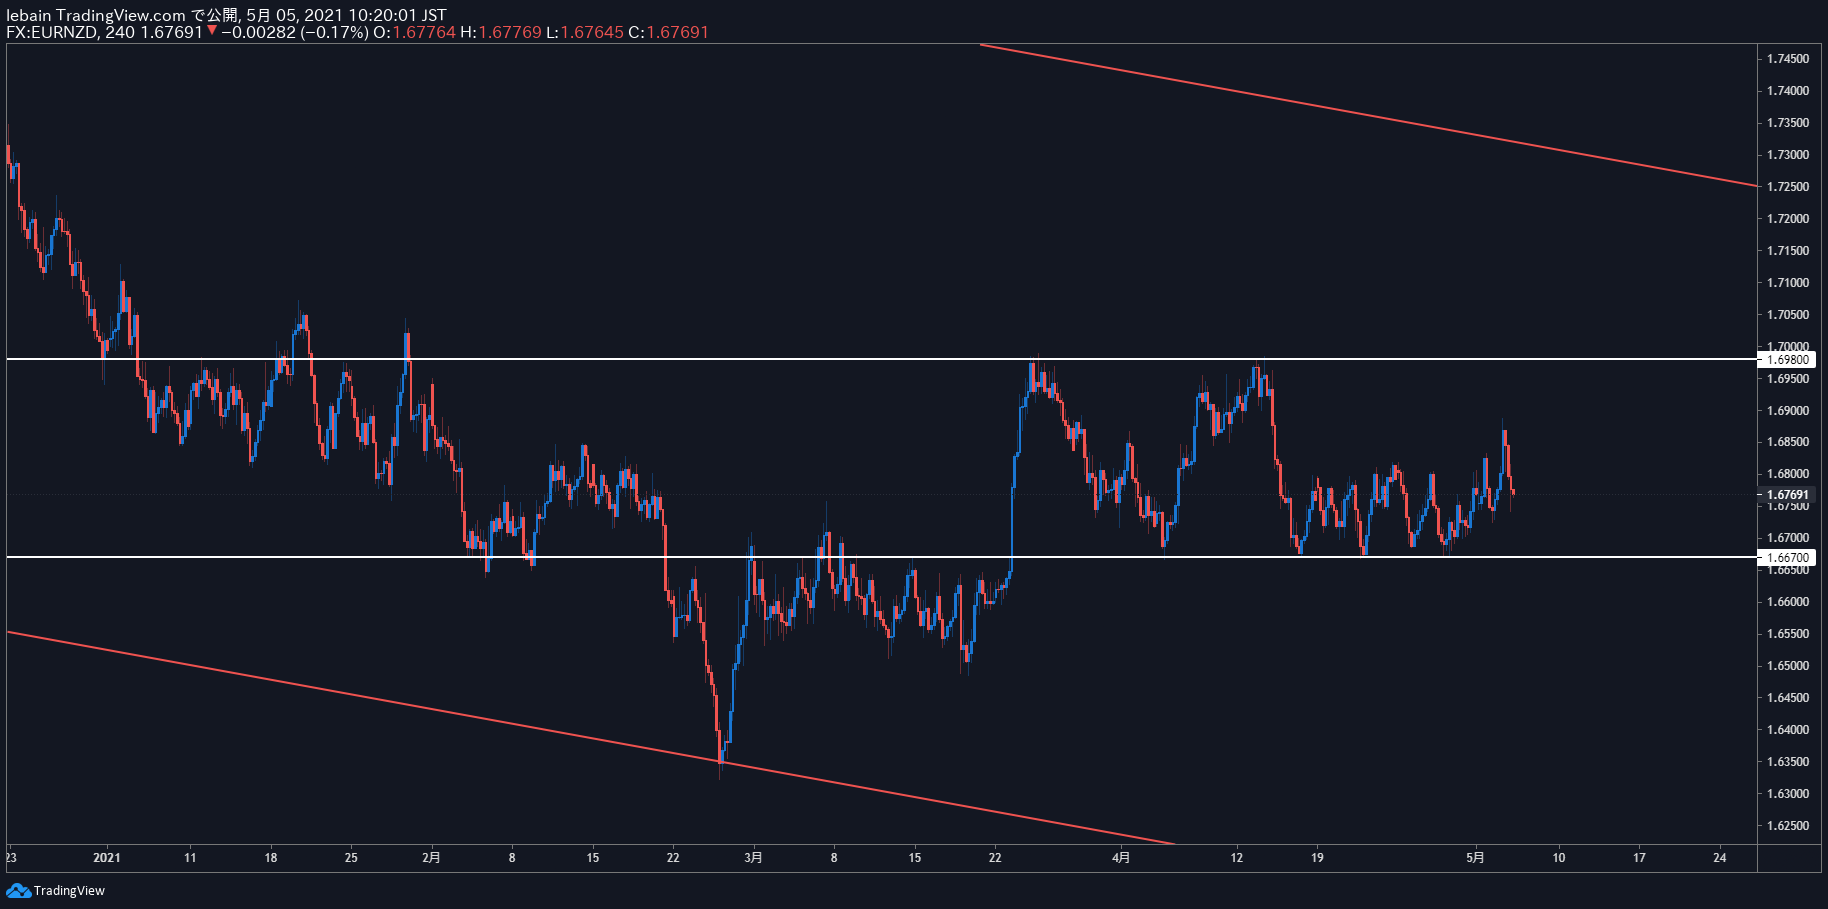1828x909 pixels.
Task: Click the high price H:1.67769
Action: tap(501, 32)
